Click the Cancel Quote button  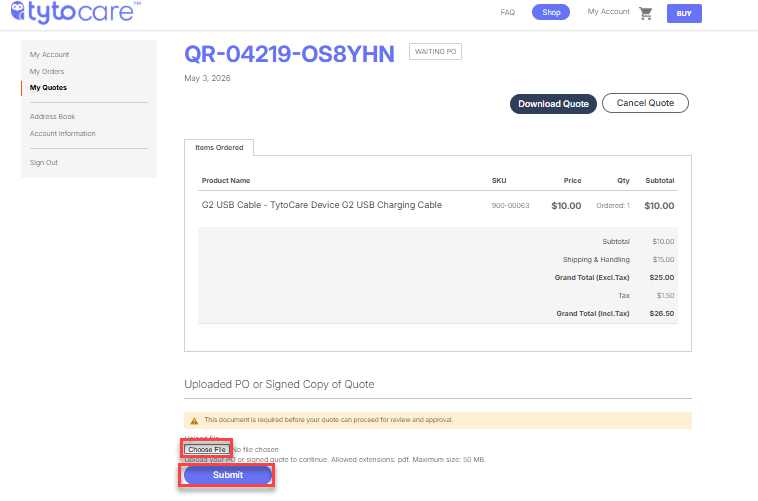point(645,103)
